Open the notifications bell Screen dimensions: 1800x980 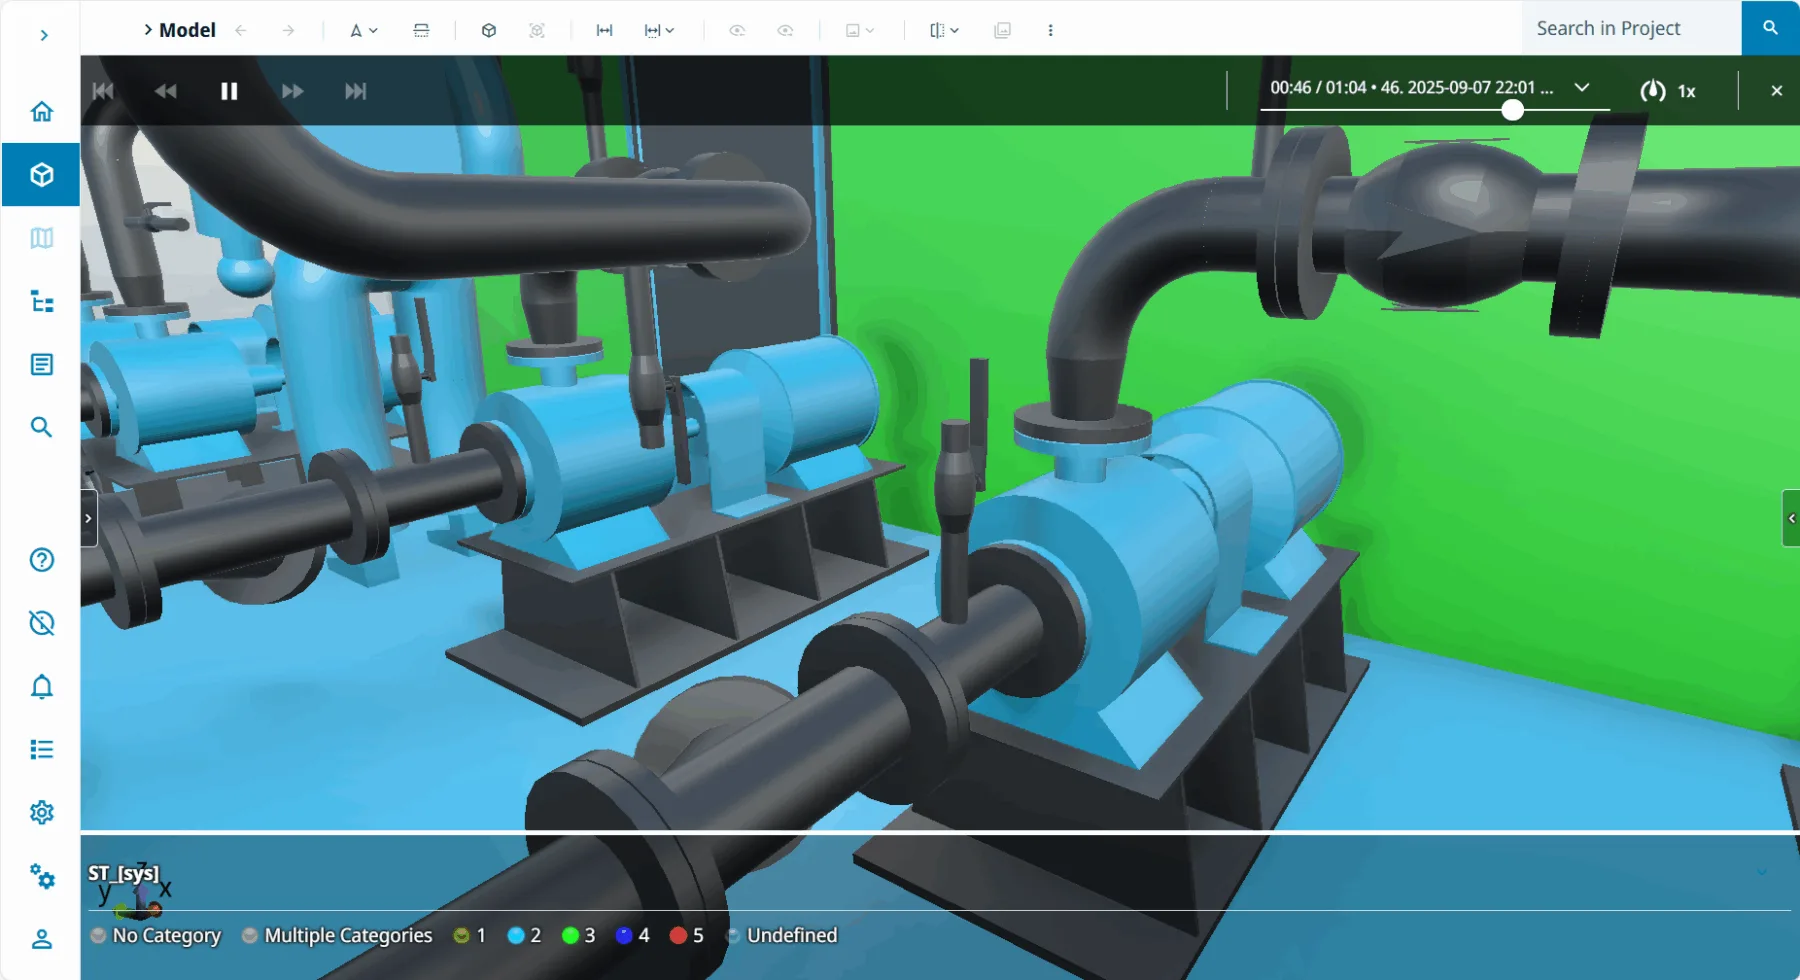pos(41,687)
